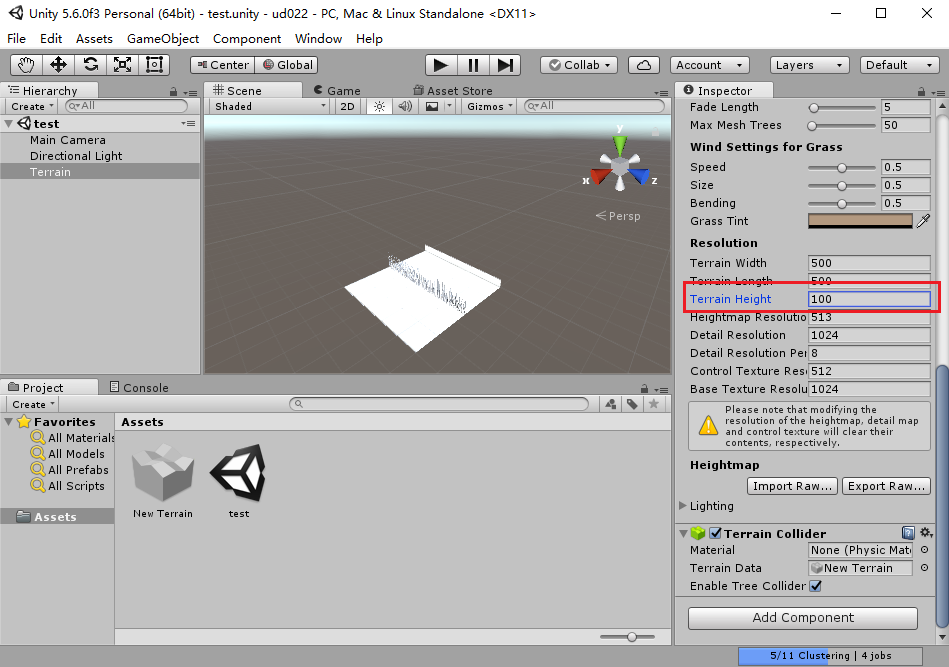
Task: Click the Play button
Action: click(441, 65)
